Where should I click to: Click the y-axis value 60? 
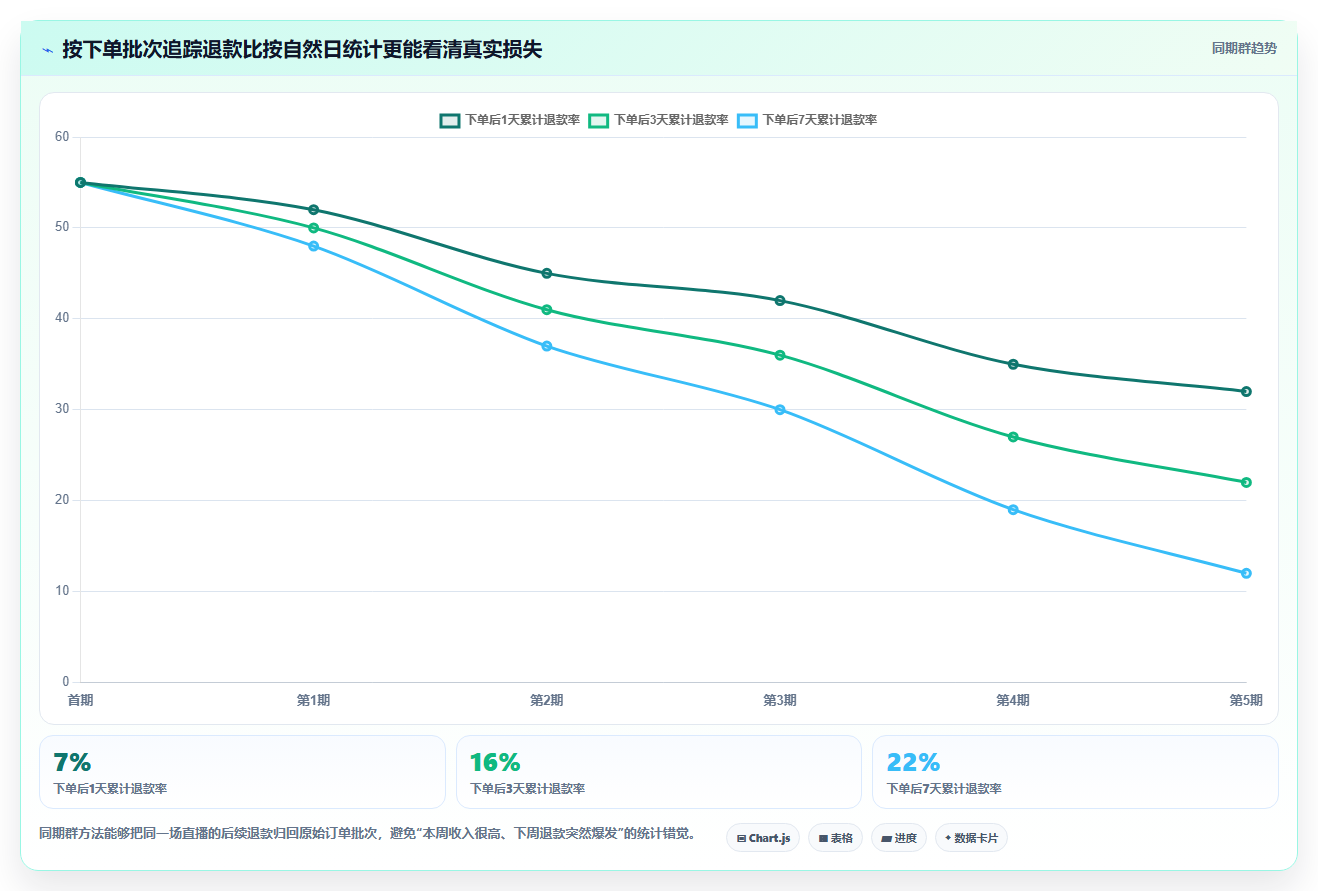62,137
